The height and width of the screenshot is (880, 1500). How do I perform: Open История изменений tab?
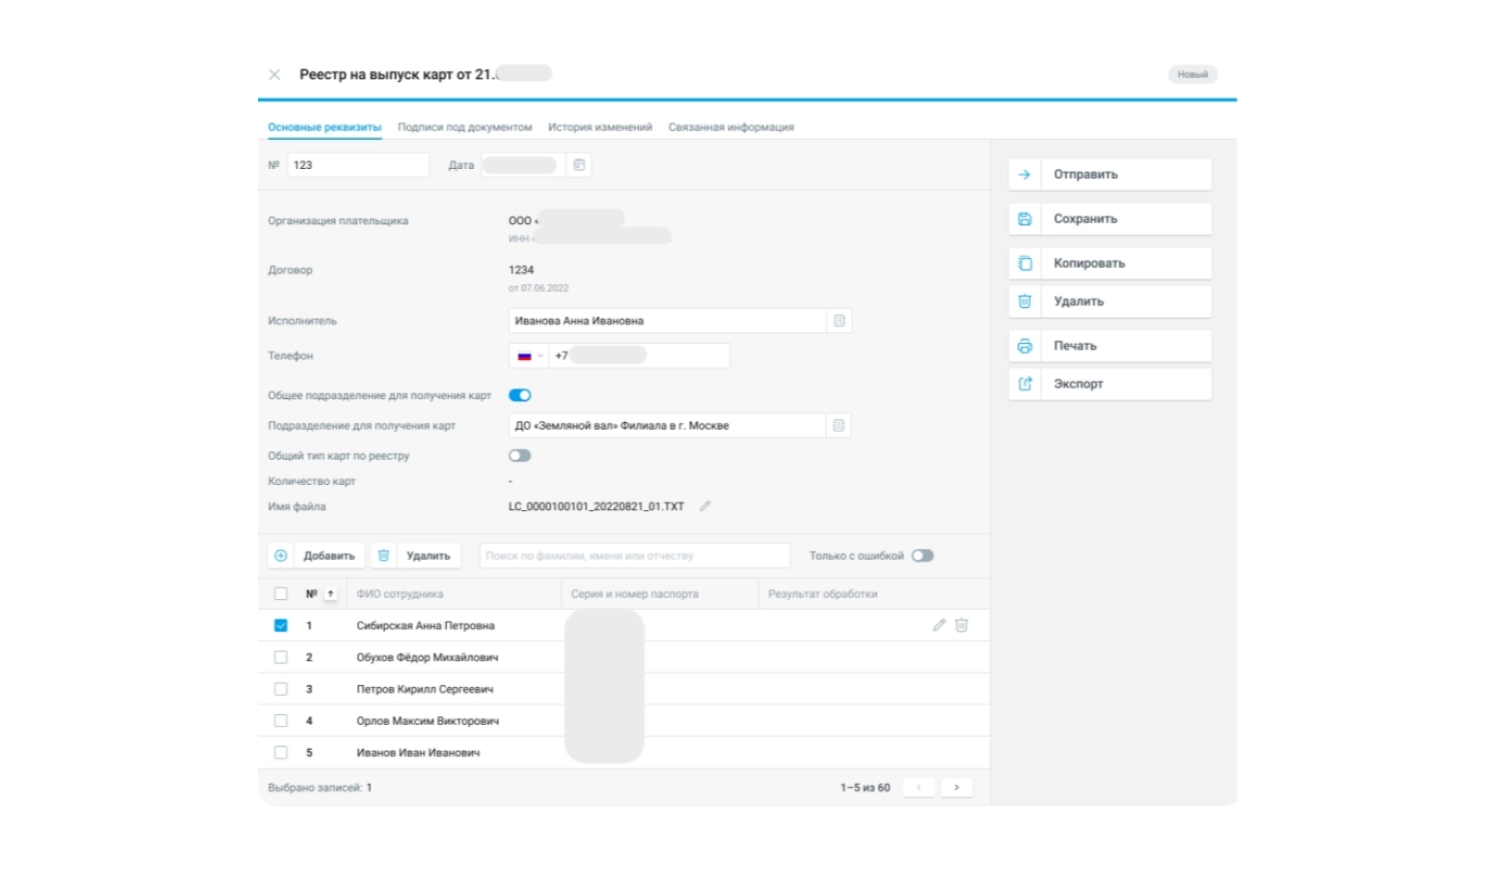pos(600,127)
